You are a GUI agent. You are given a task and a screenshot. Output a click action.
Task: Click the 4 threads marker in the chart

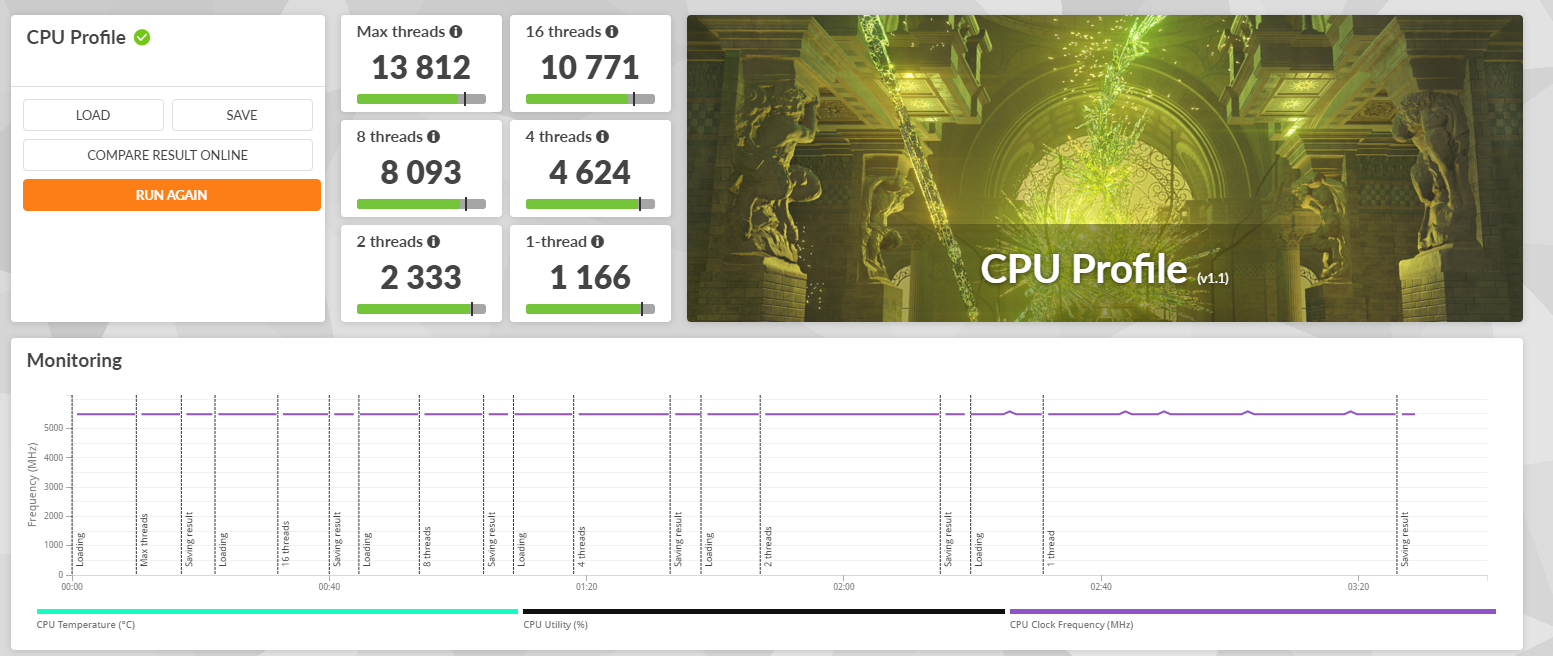point(581,547)
